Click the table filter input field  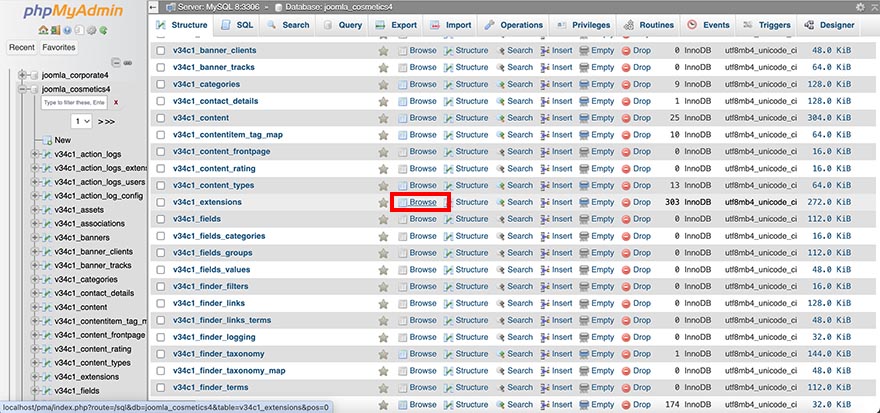[74, 102]
